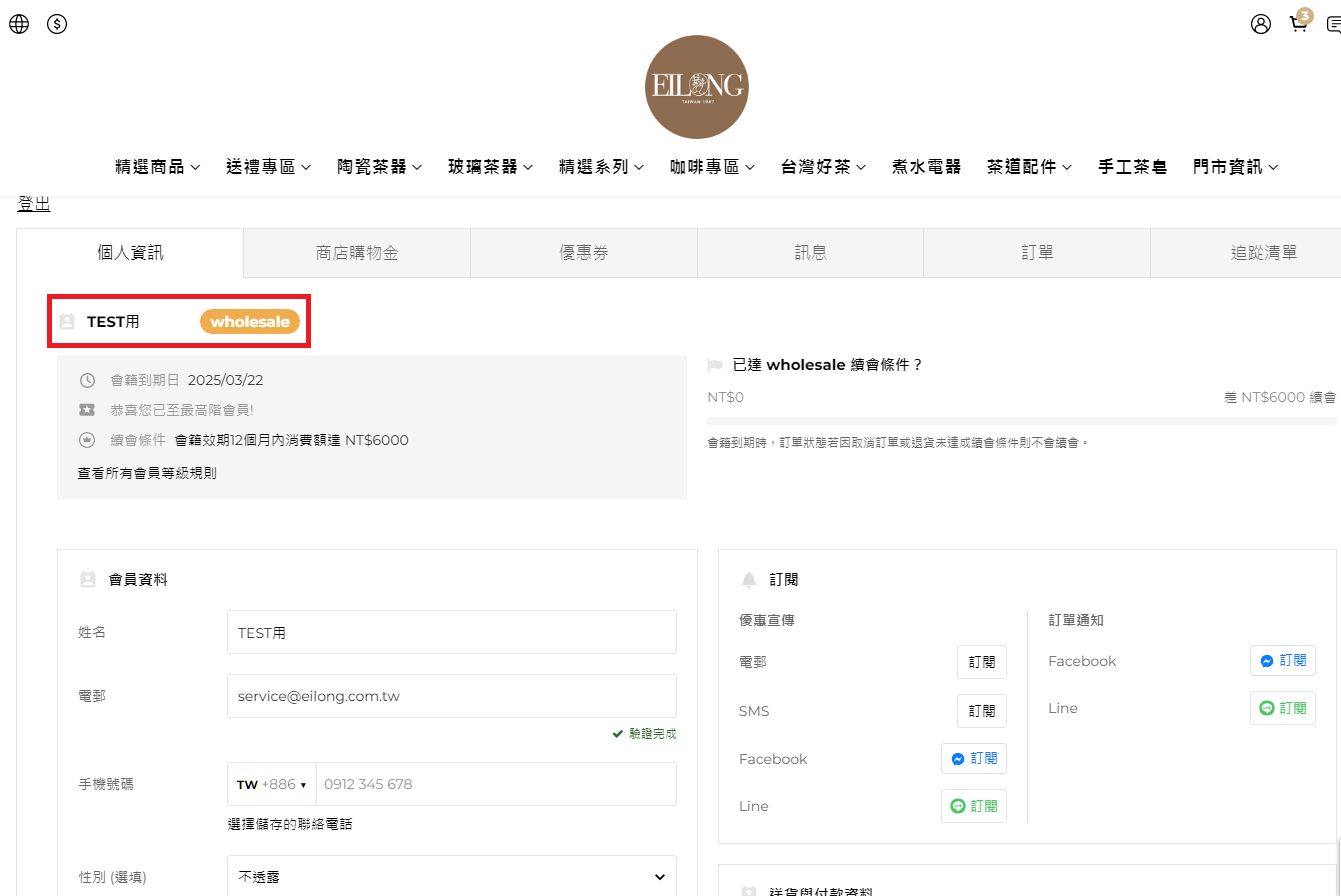Open the user account icon
This screenshot has height=896, width=1341.
(x=1260, y=24)
